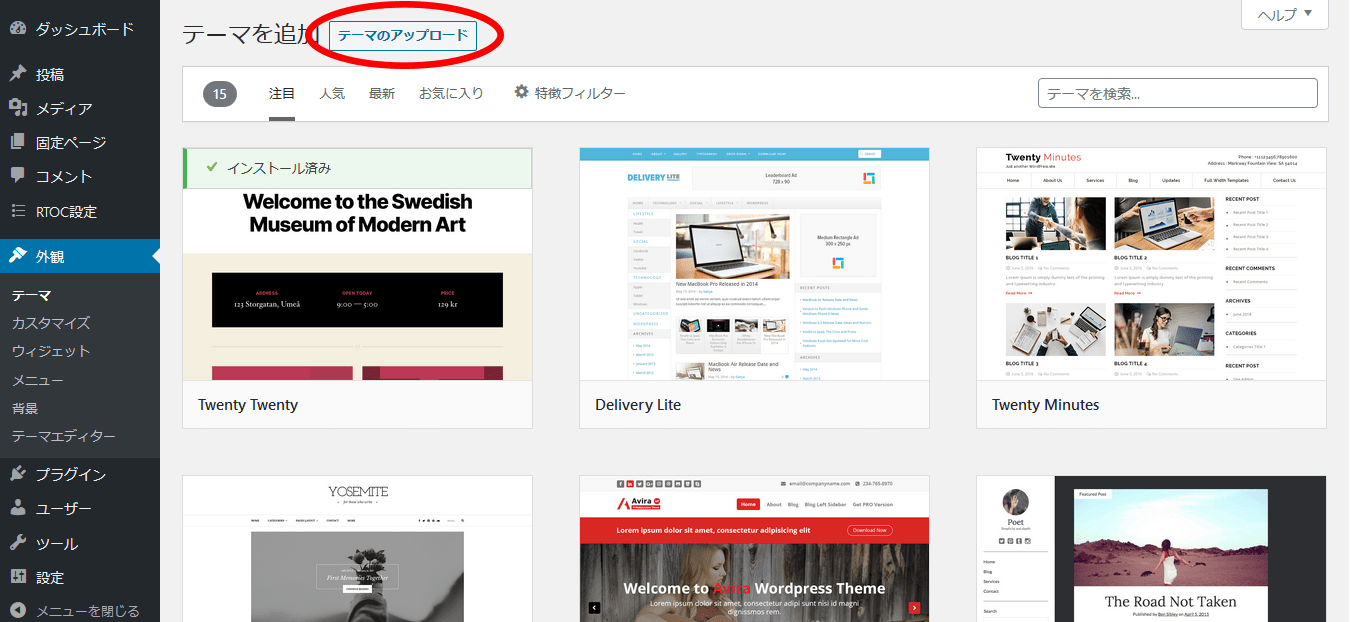1350x622 pixels.
Task: Open the 特徴フィルター options
Action: click(x=570, y=93)
